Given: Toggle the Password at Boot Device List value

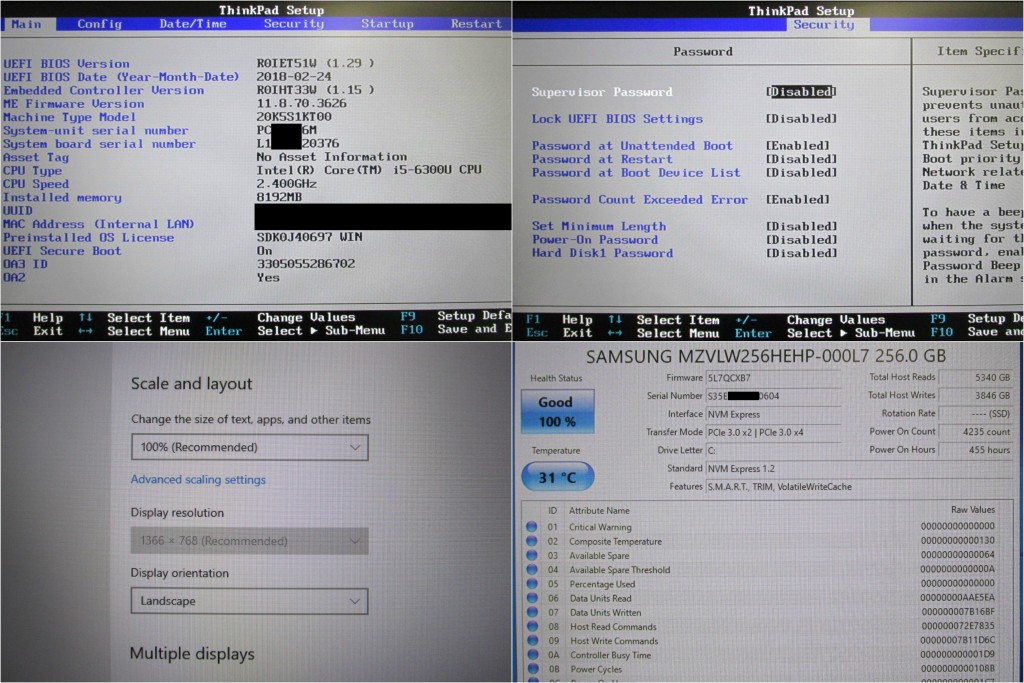Looking at the screenshot, I should [801, 172].
